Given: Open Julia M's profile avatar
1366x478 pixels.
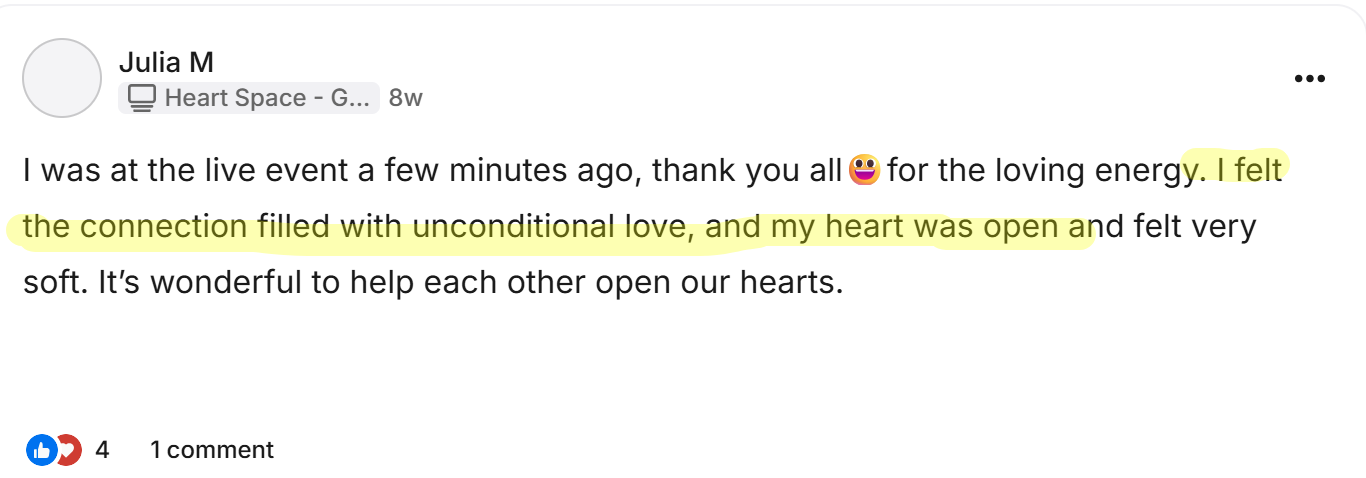Looking at the screenshot, I should coord(62,78).
